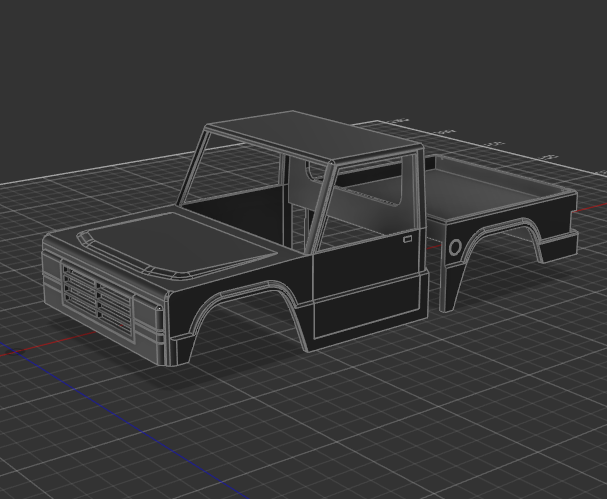
Task: Select the hood's raised center panel
Action: [x=178, y=244]
